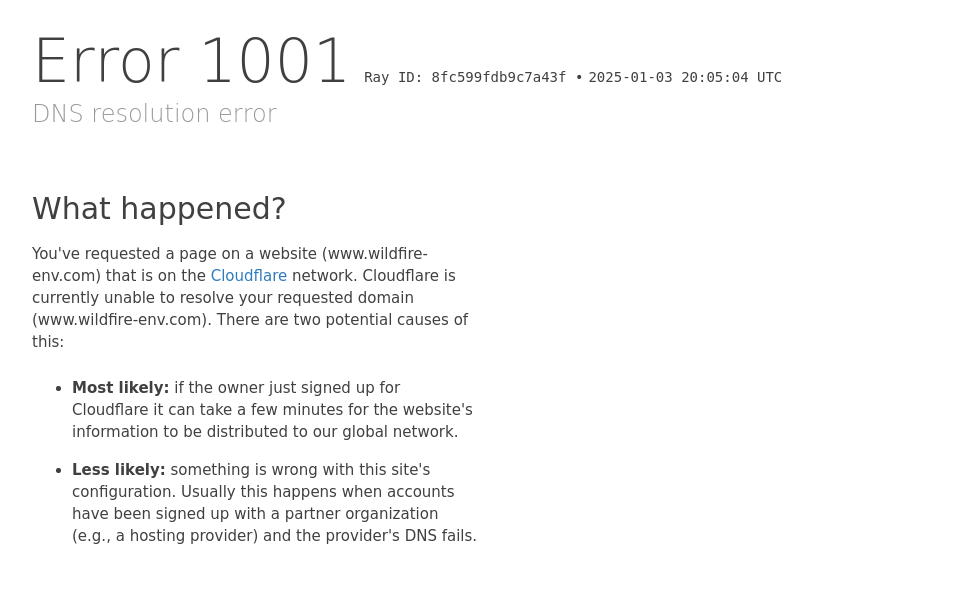Image resolution: width=960 pixels, height=600 pixels.
Task: Click the "global network" text
Action: pos(399,432)
